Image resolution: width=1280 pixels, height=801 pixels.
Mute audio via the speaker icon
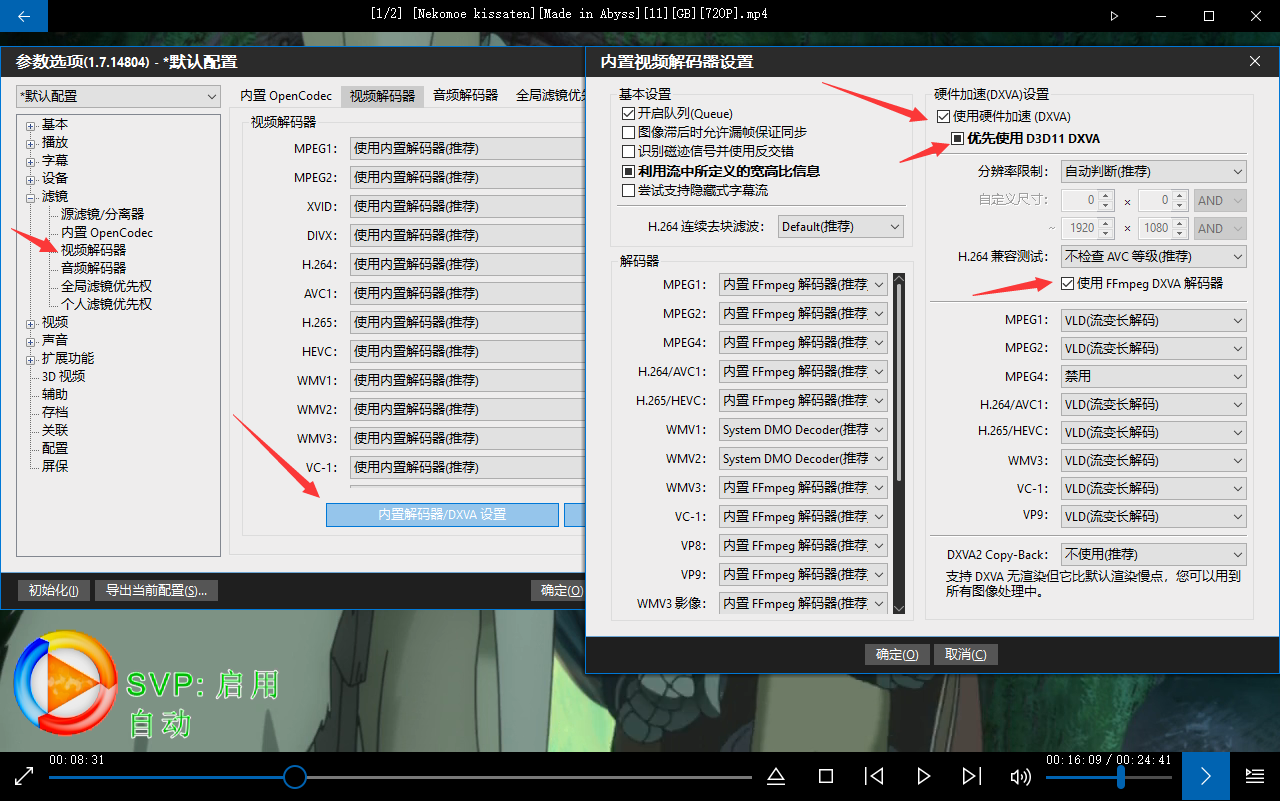1020,776
